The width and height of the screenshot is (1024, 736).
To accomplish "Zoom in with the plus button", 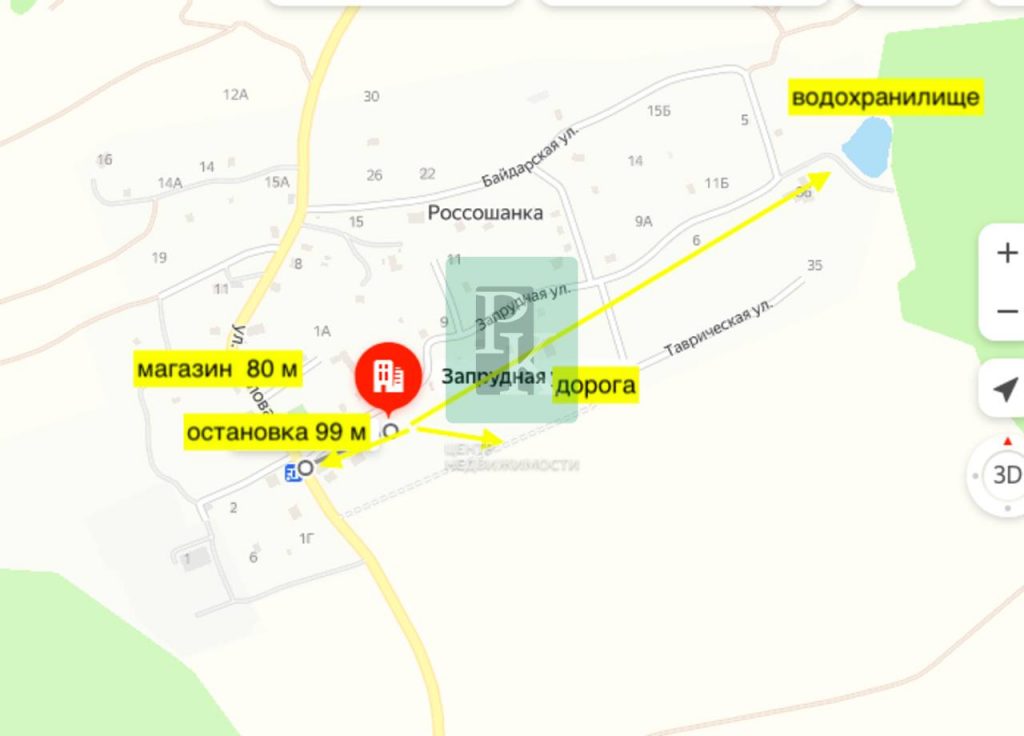I will [x=1007, y=253].
